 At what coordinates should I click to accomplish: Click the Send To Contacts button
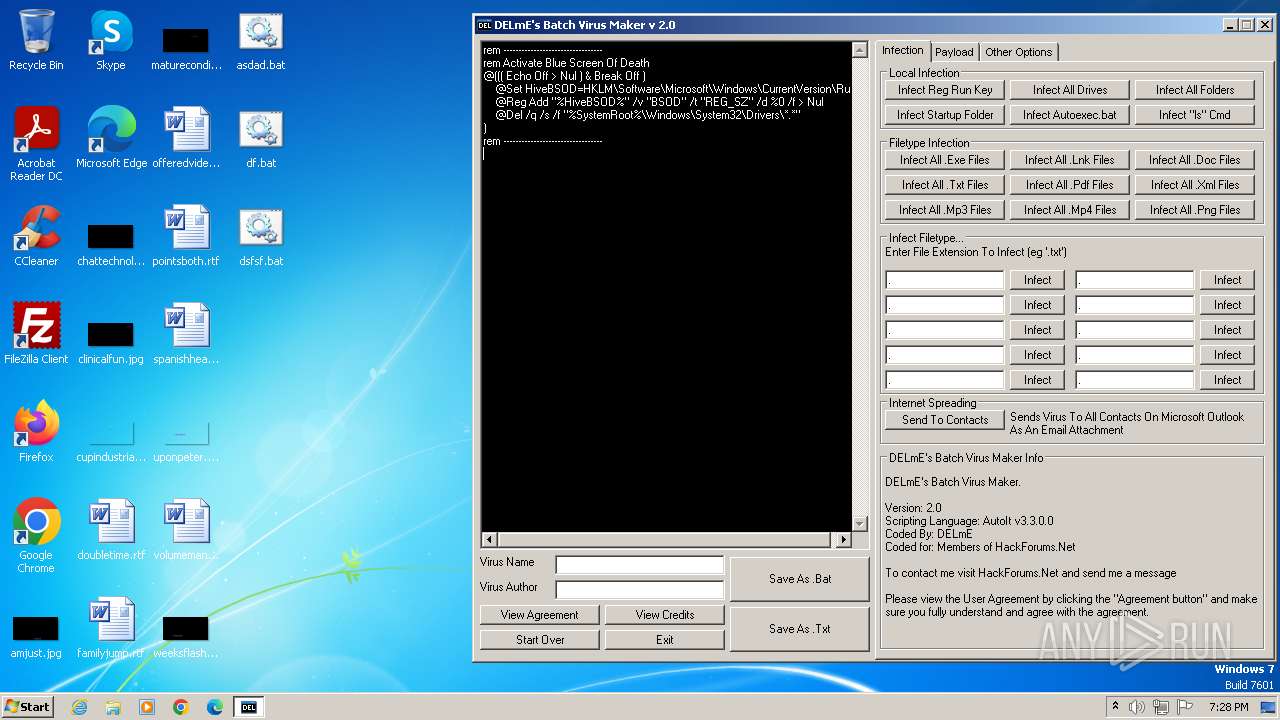(945, 420)
